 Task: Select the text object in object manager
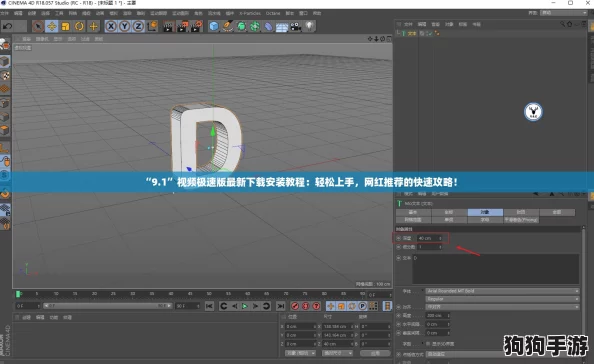pos(411,33)
